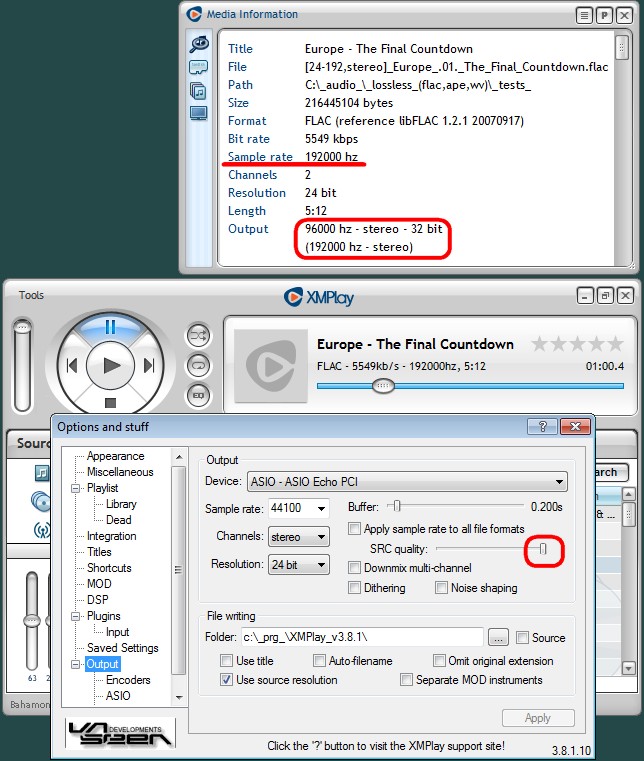Enable Downmix multi-channel checkbox

coord(355,567)
